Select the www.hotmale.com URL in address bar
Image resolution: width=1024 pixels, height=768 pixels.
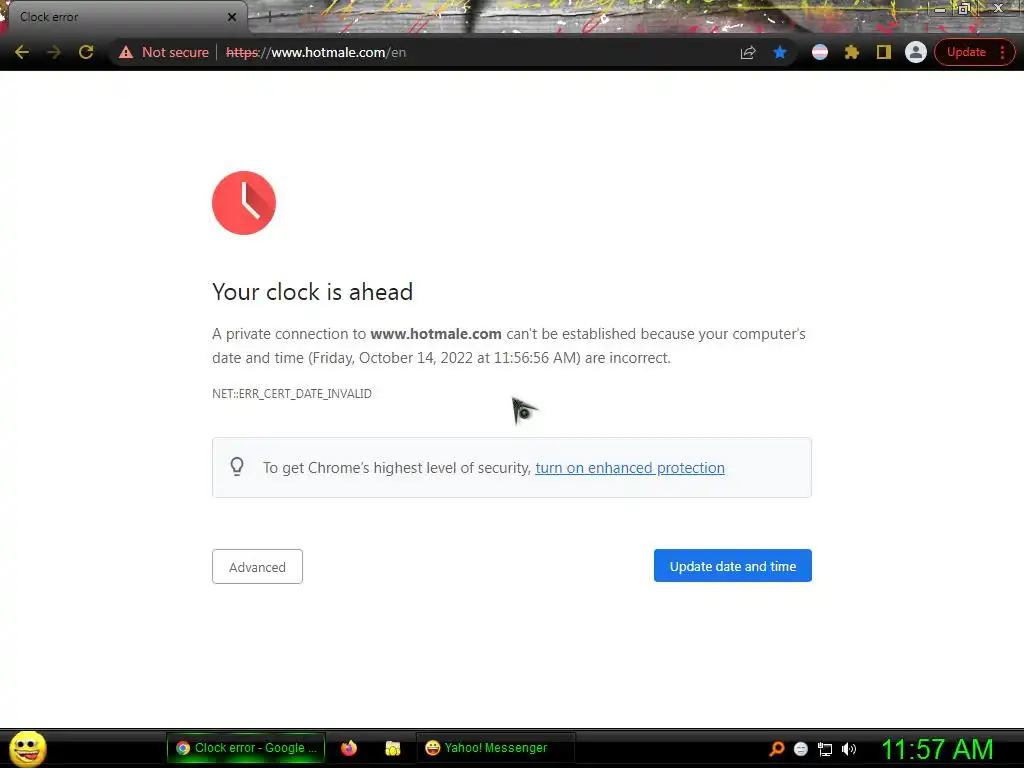coord(316,52)
